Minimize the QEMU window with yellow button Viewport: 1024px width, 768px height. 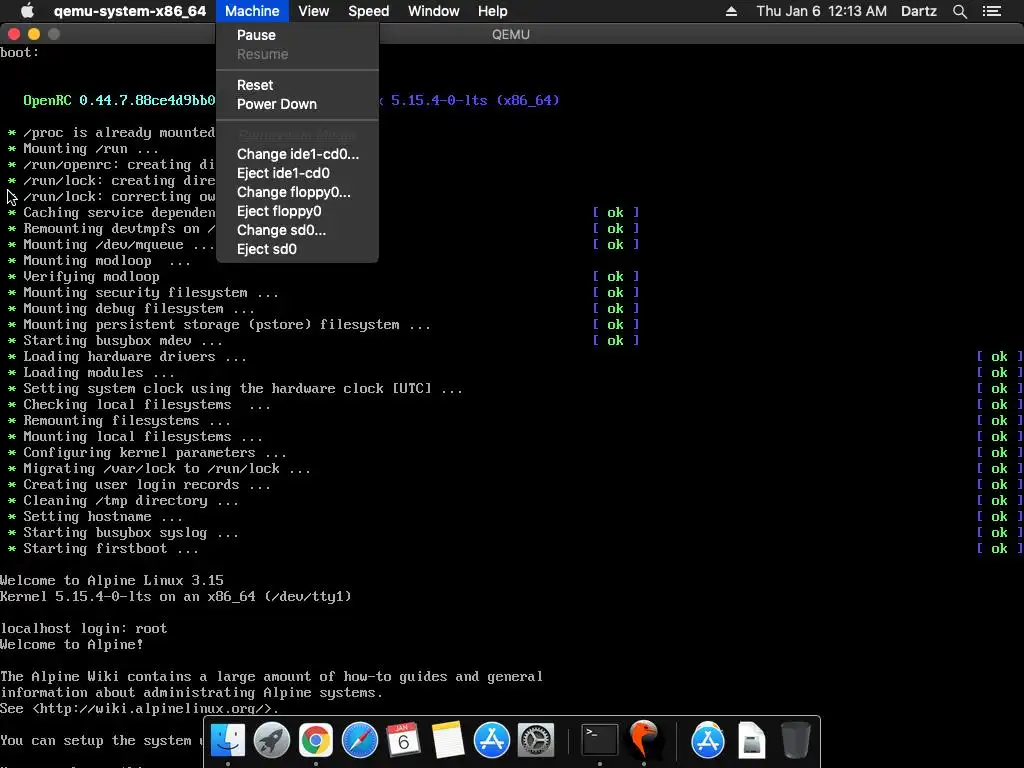click(x=34, y=34)
